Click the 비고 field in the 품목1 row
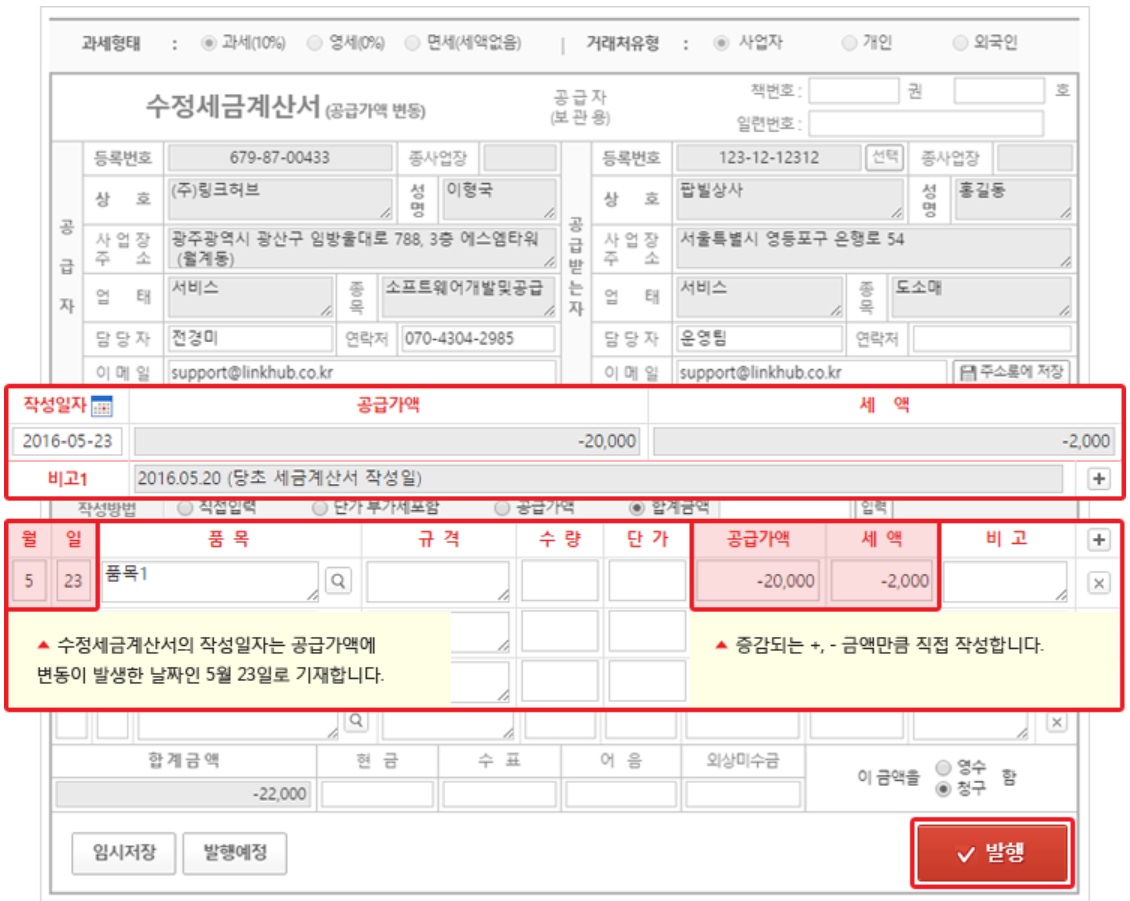The image size is (1130, 901). pos(1005,581)
